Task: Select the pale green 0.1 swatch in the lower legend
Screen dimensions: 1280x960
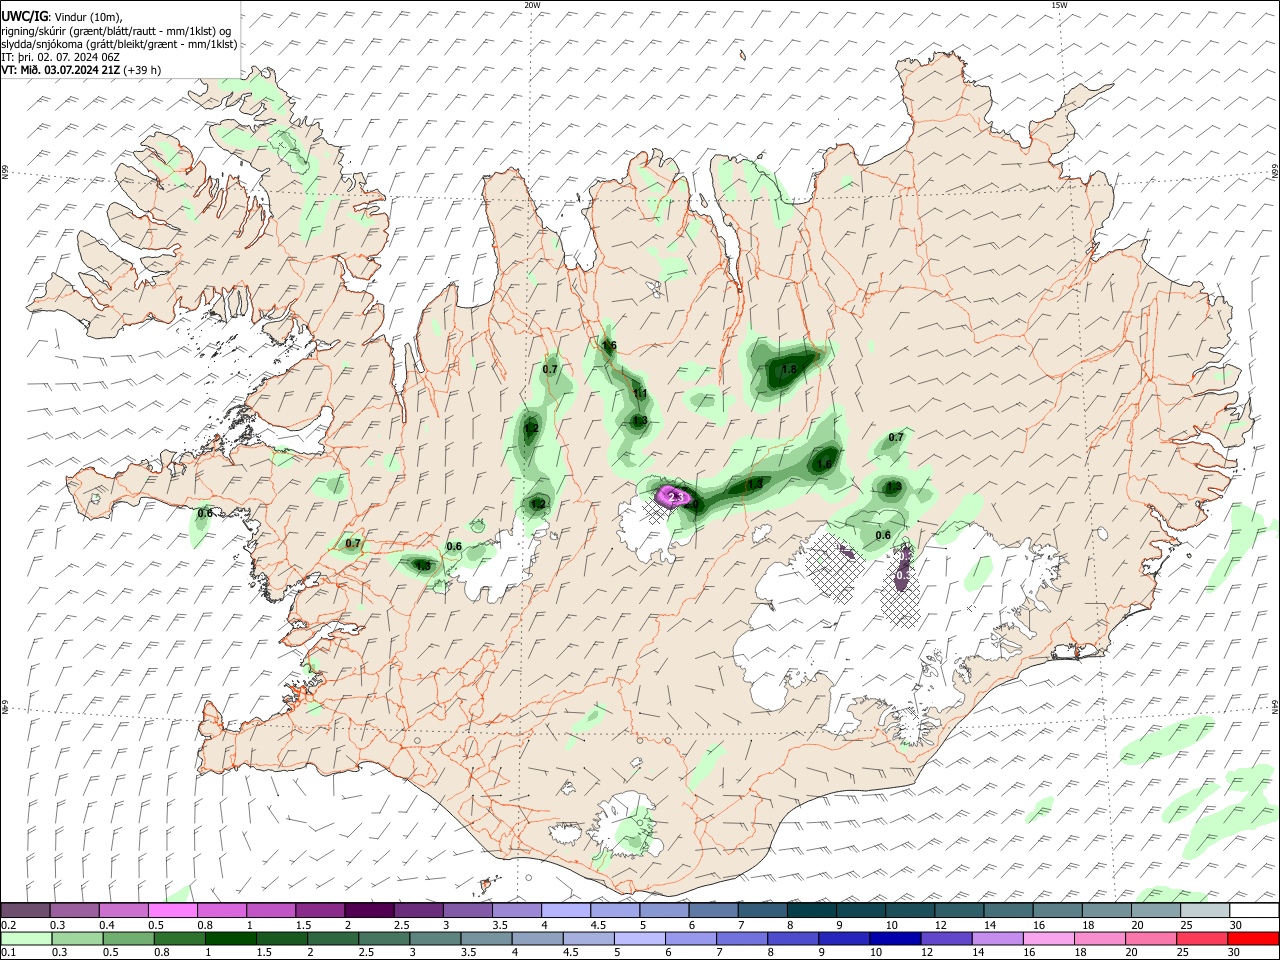Action: tap(25, 938)
